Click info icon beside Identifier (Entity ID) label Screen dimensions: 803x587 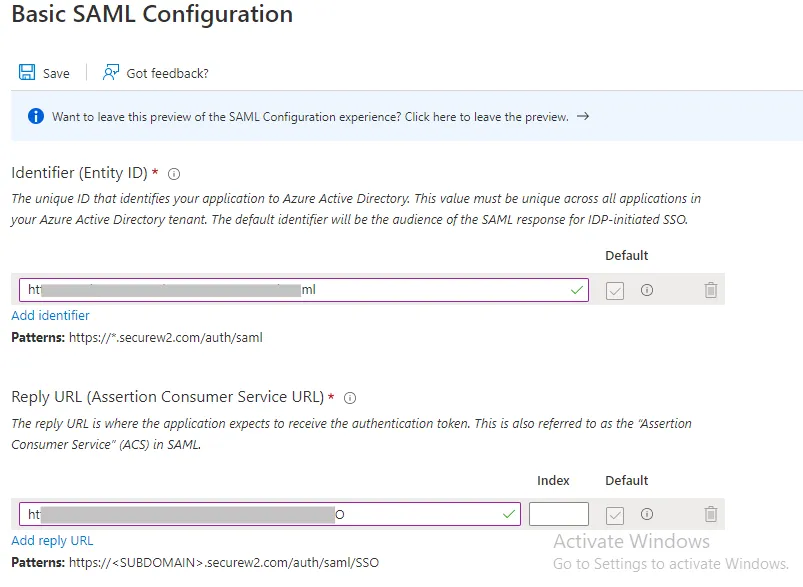174,173
